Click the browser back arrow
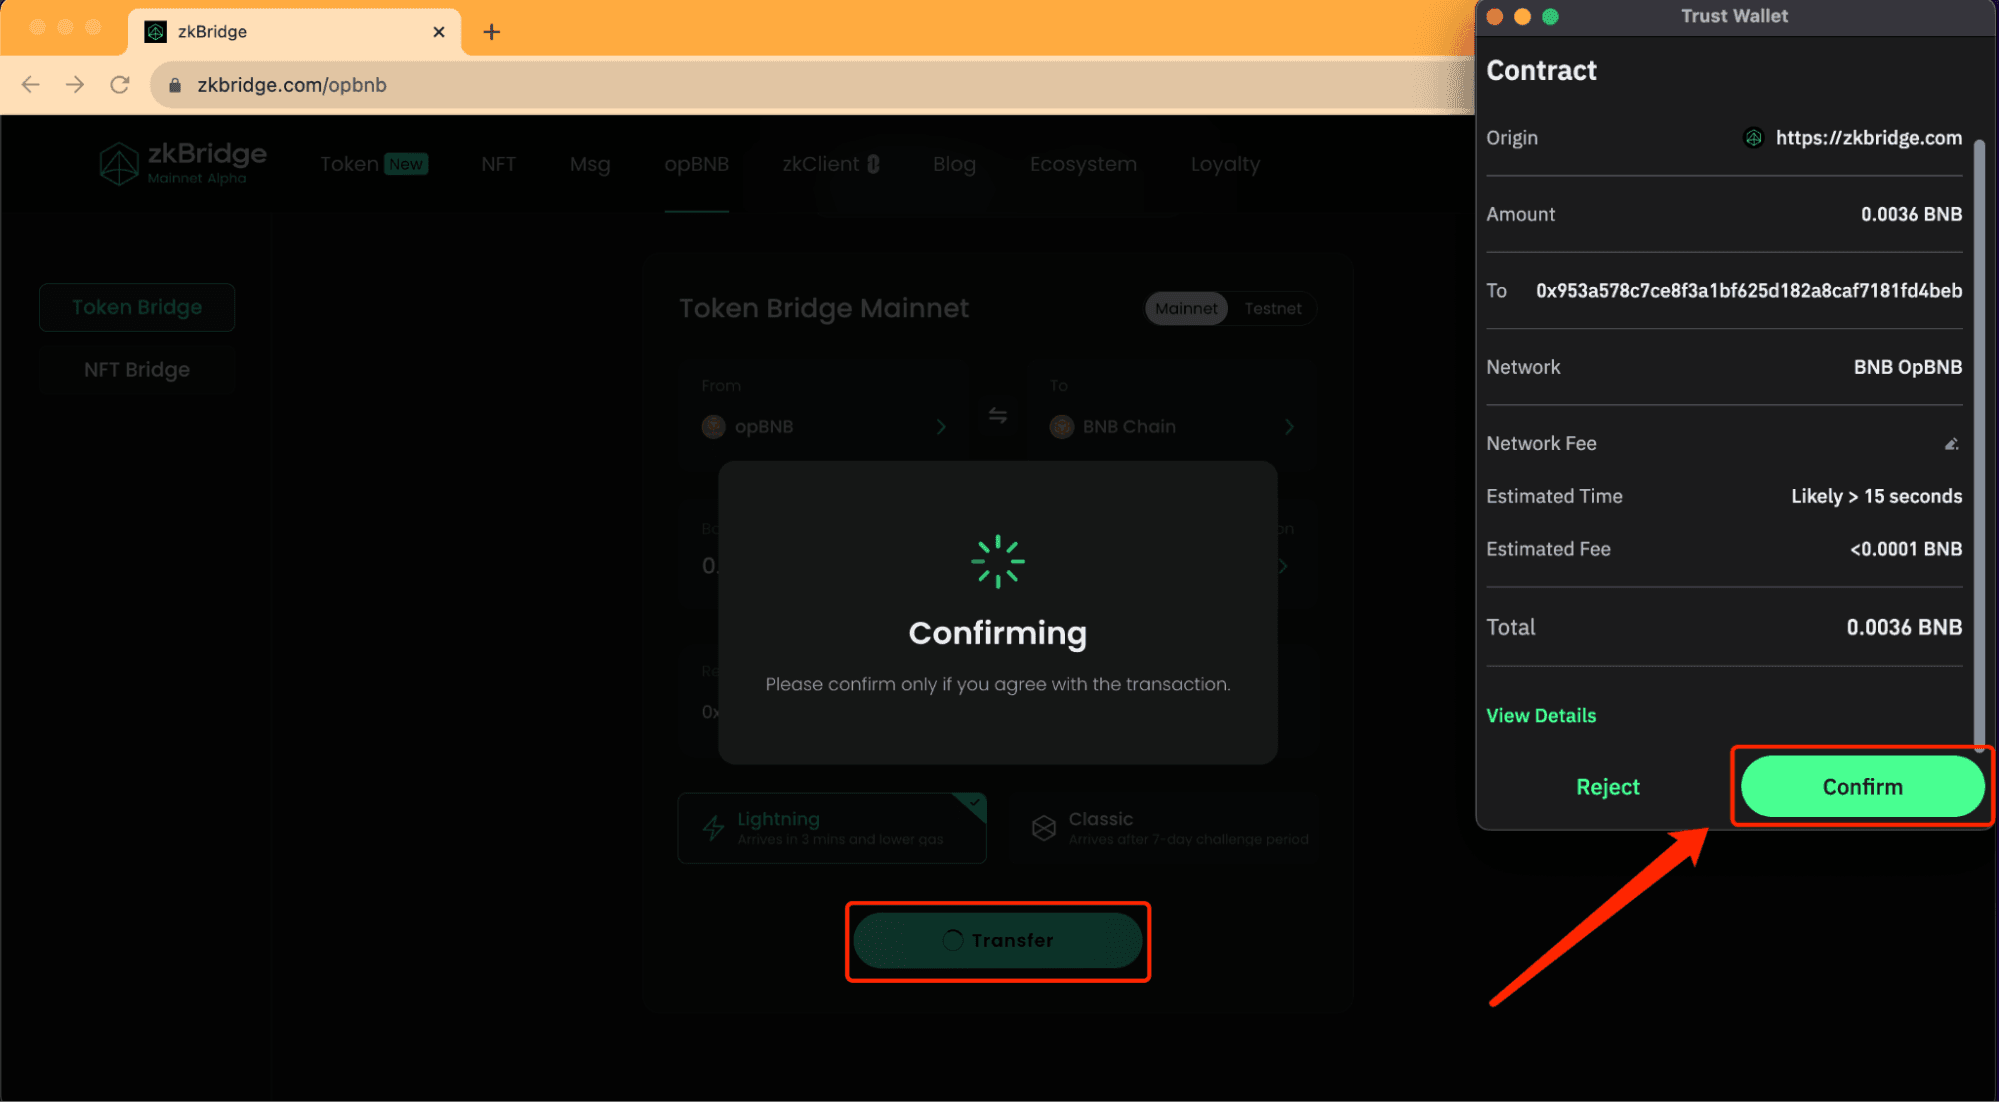Screen dimensions: 1999x1102 pyautogui.click(x=31, y=85)
